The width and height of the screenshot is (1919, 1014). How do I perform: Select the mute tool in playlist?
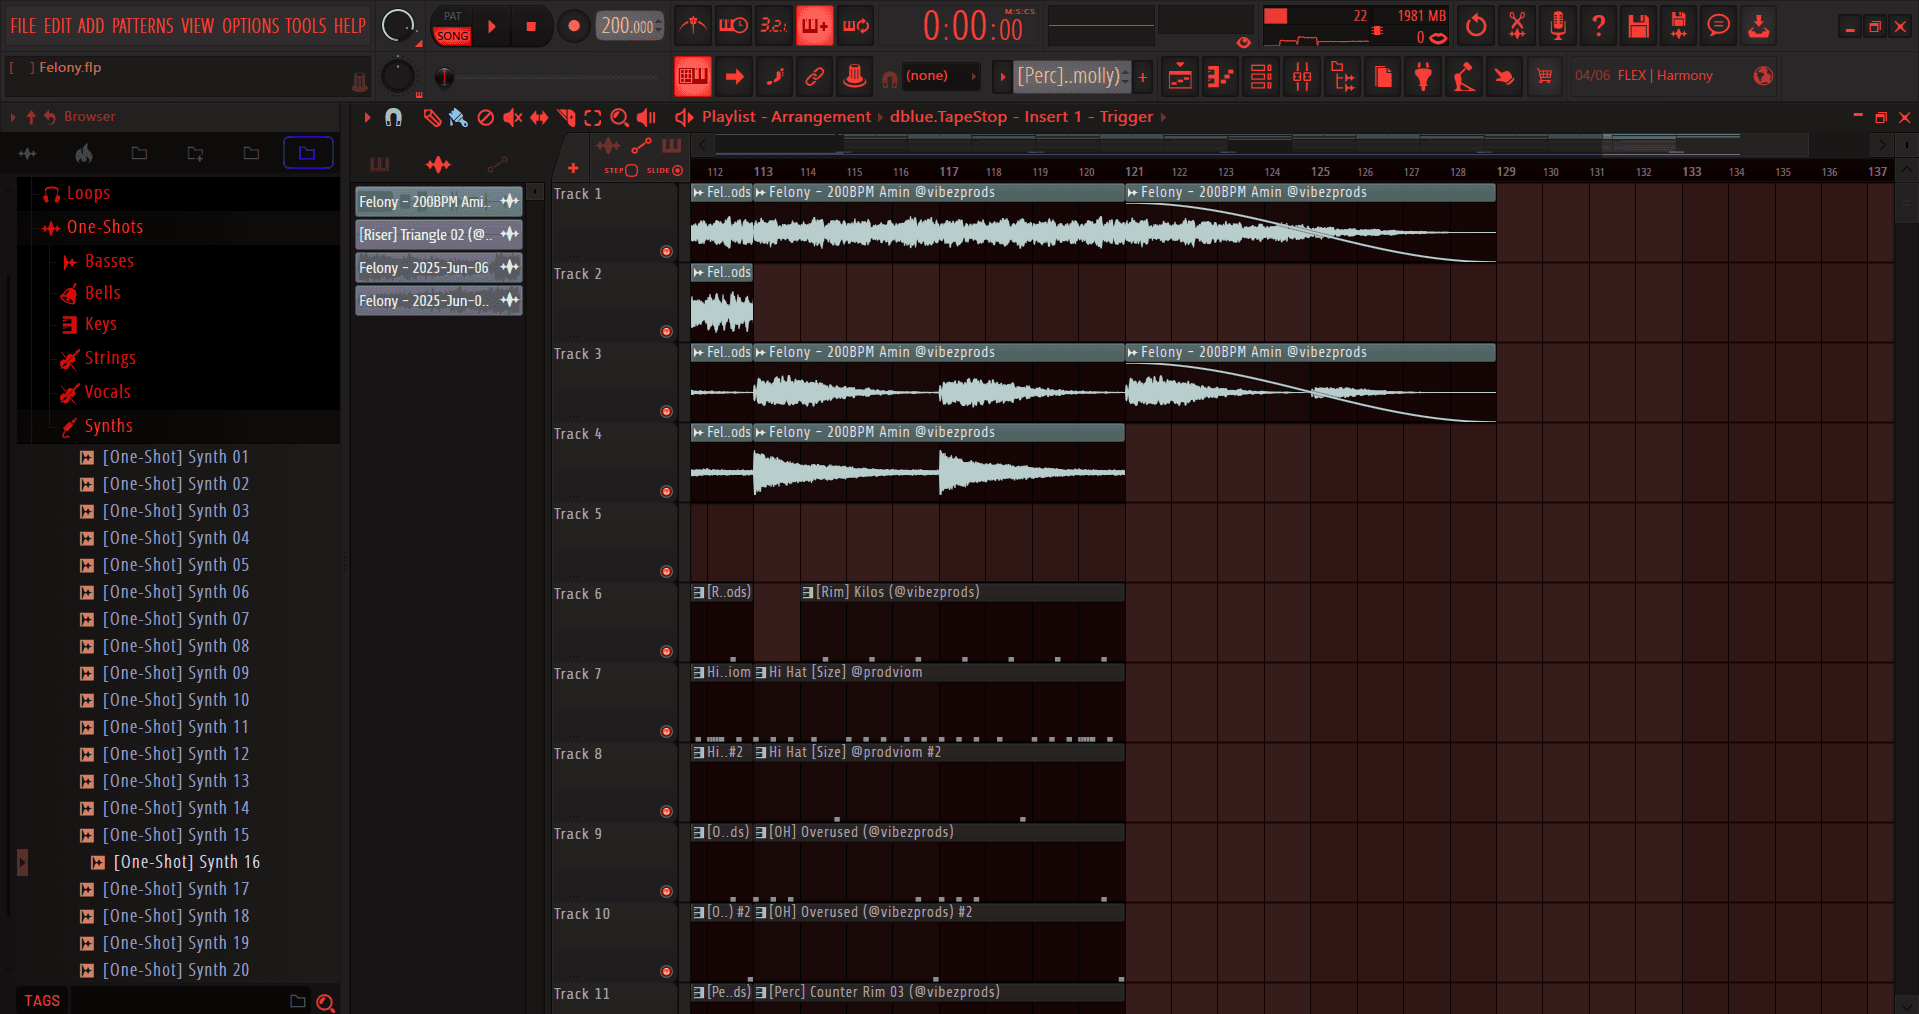(512, 118)
